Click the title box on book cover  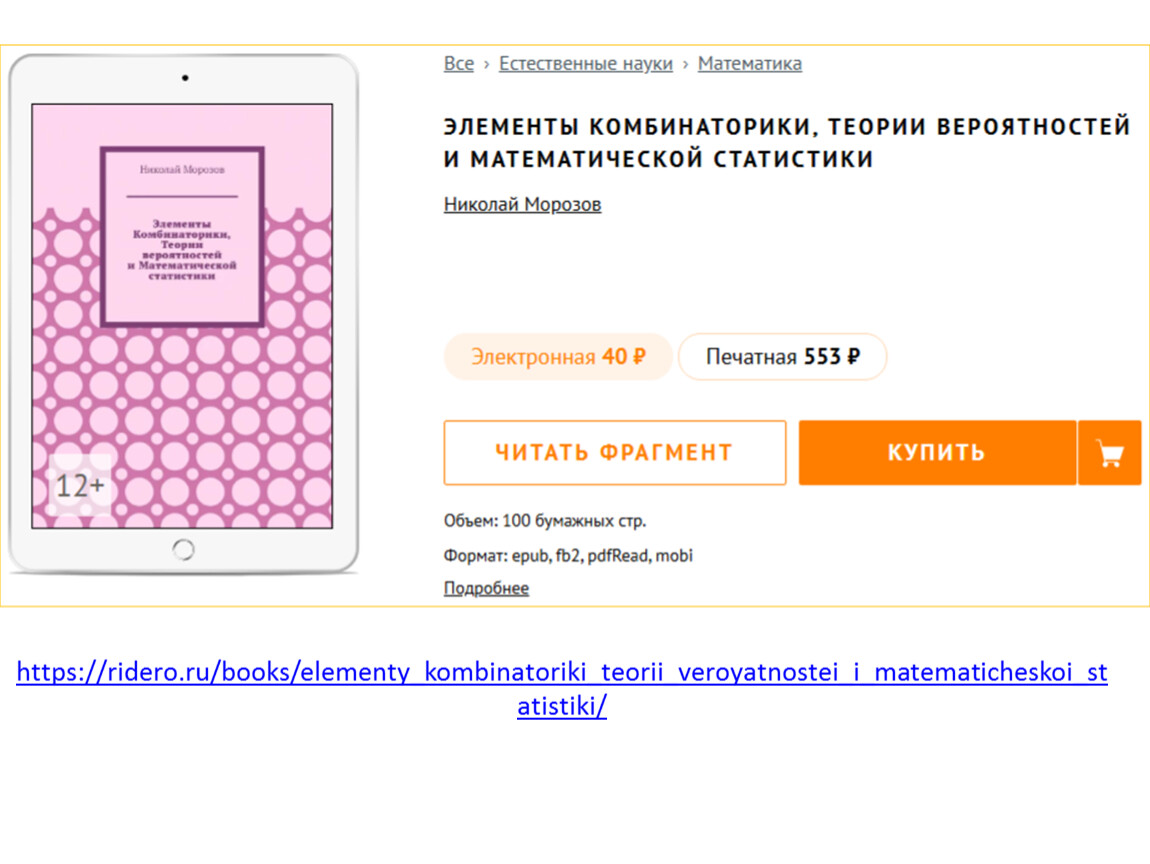click(182, 236)
